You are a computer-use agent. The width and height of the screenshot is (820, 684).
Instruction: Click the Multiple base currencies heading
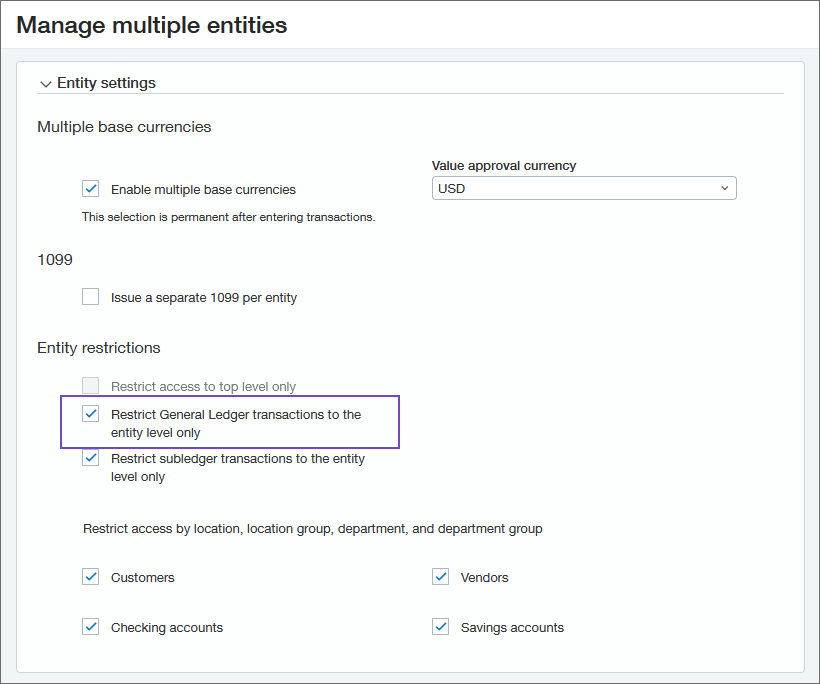click(x=124, y=127)
